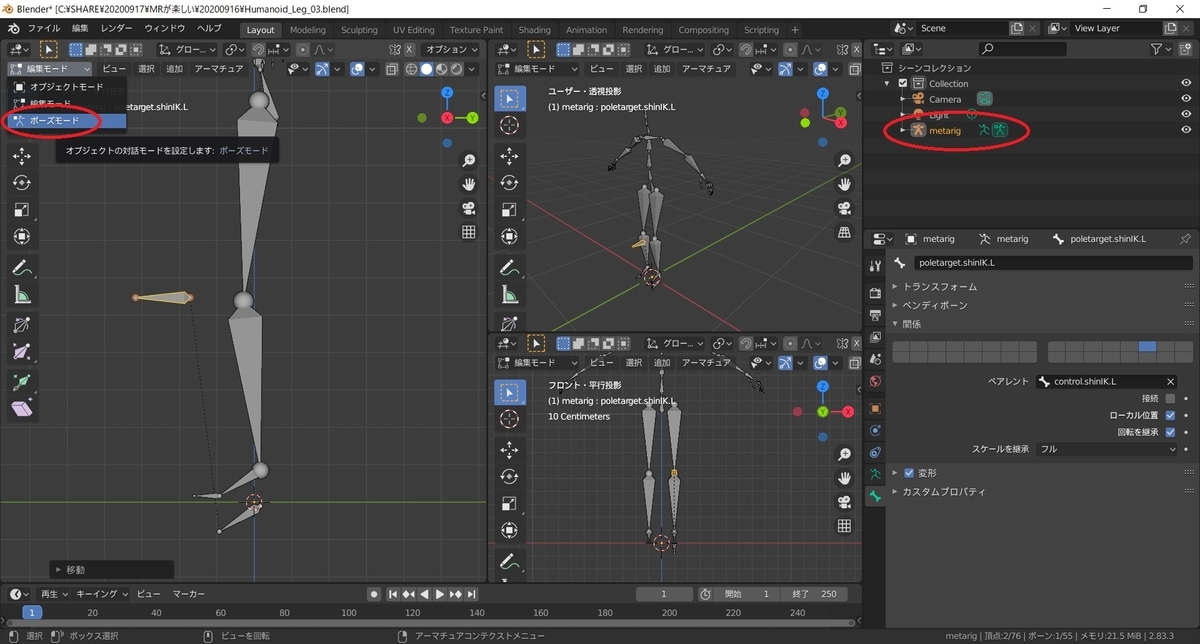The width and height of the screenshot is (1200, 644).
Task: Disable the 回転を継承 checkbox
Action: 1170,432
